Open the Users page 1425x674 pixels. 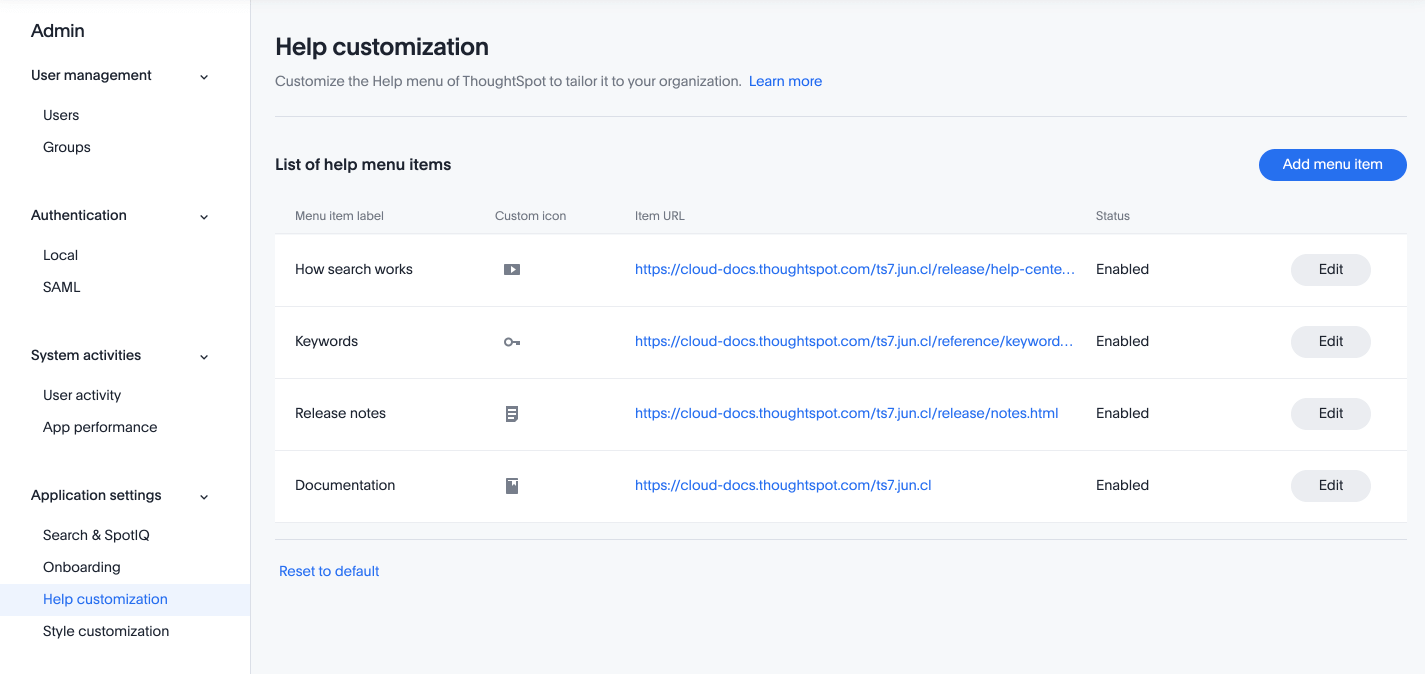click(x=61, y=114)
